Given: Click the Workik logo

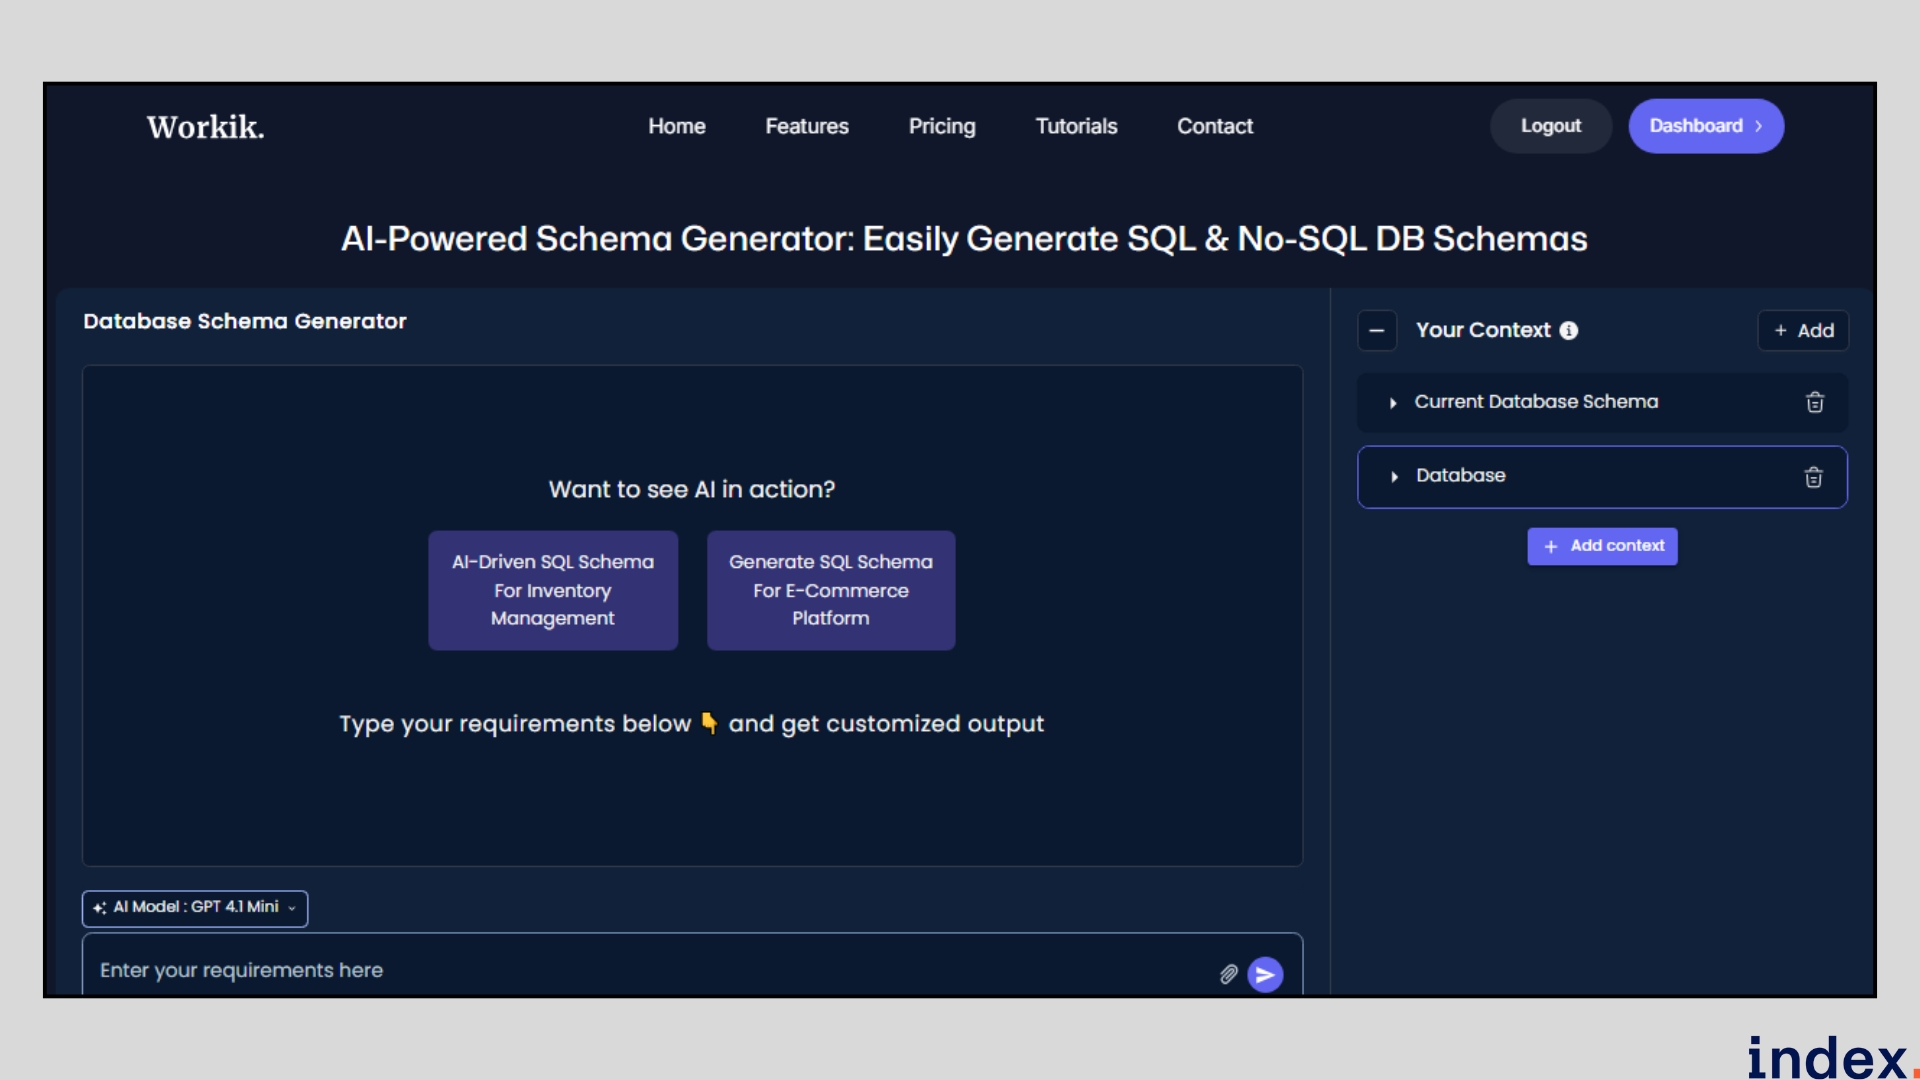Looking at the screenshot, I should pos(206,127).
